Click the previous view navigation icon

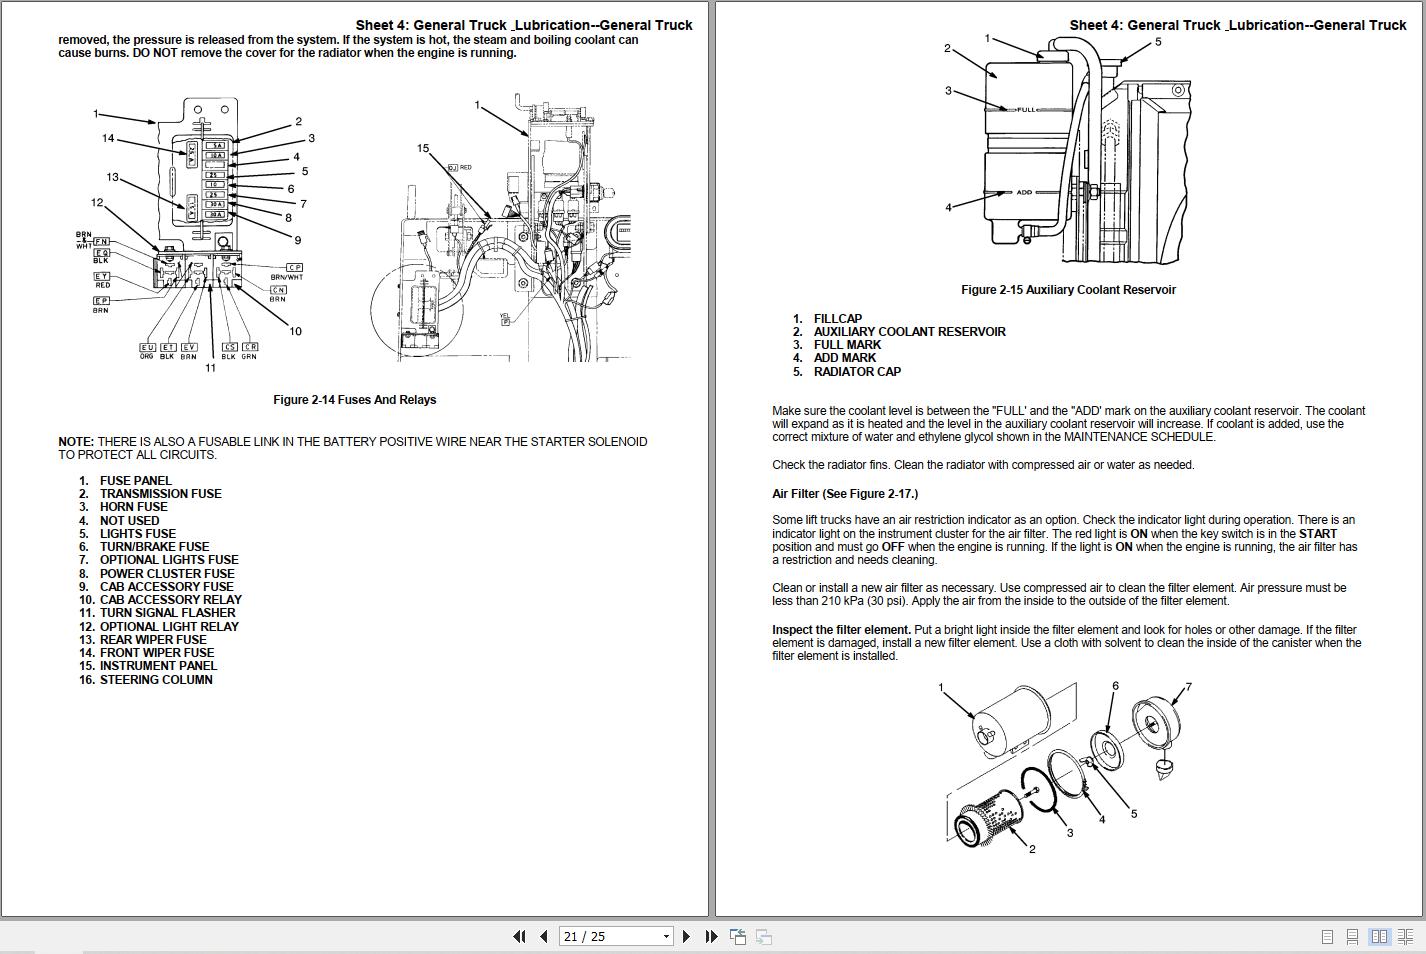738,937
